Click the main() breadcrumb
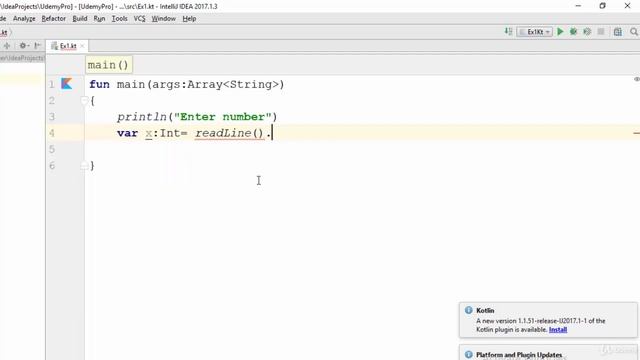Screen dimensions: 640x360 108,65
